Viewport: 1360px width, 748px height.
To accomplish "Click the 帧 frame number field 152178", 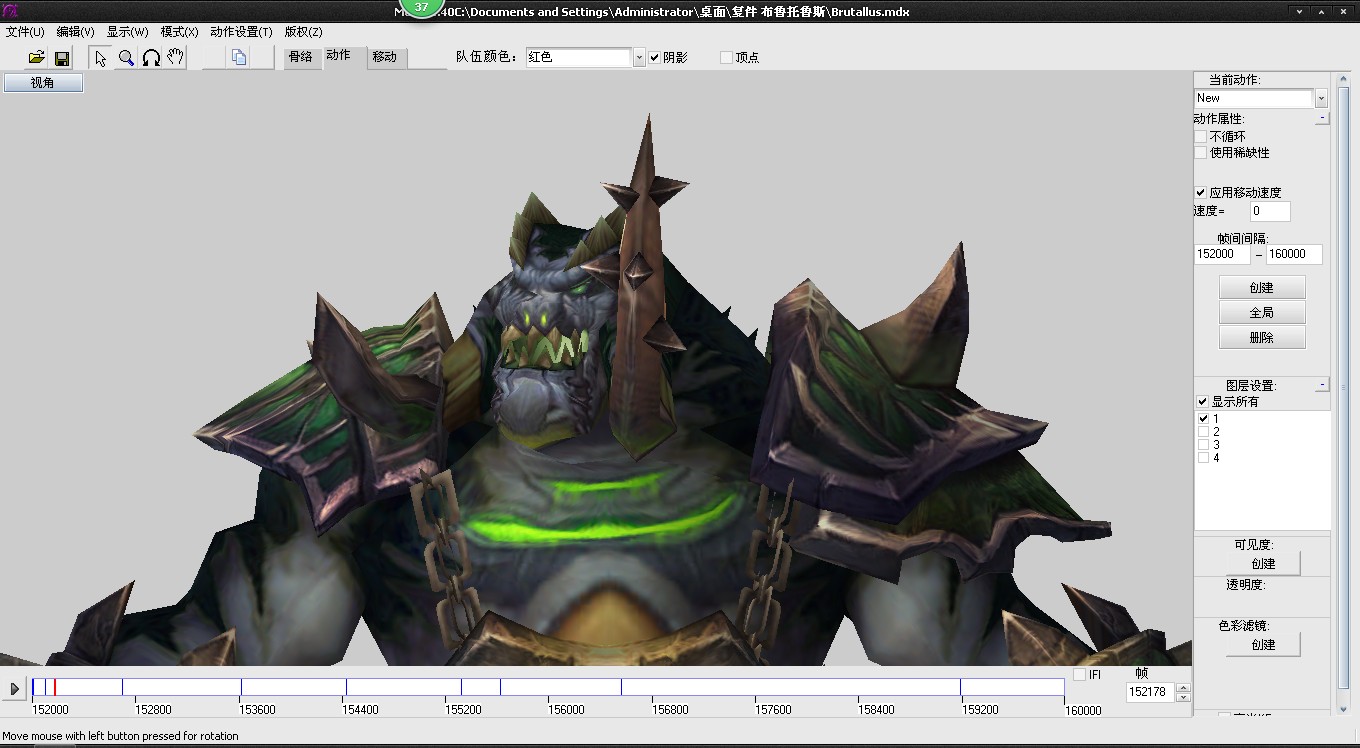I will point(1150,692).
